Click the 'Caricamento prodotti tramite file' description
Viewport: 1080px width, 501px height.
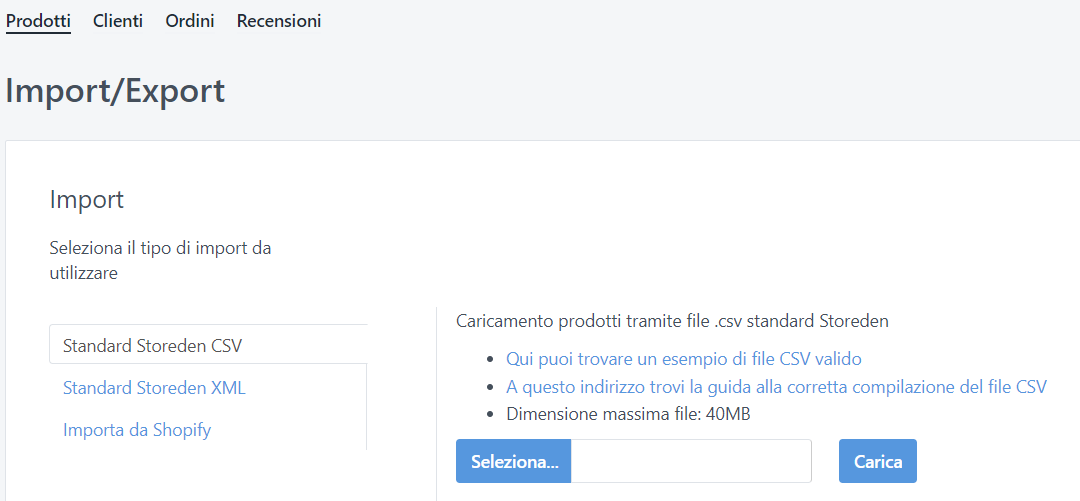tap(672, 321)
